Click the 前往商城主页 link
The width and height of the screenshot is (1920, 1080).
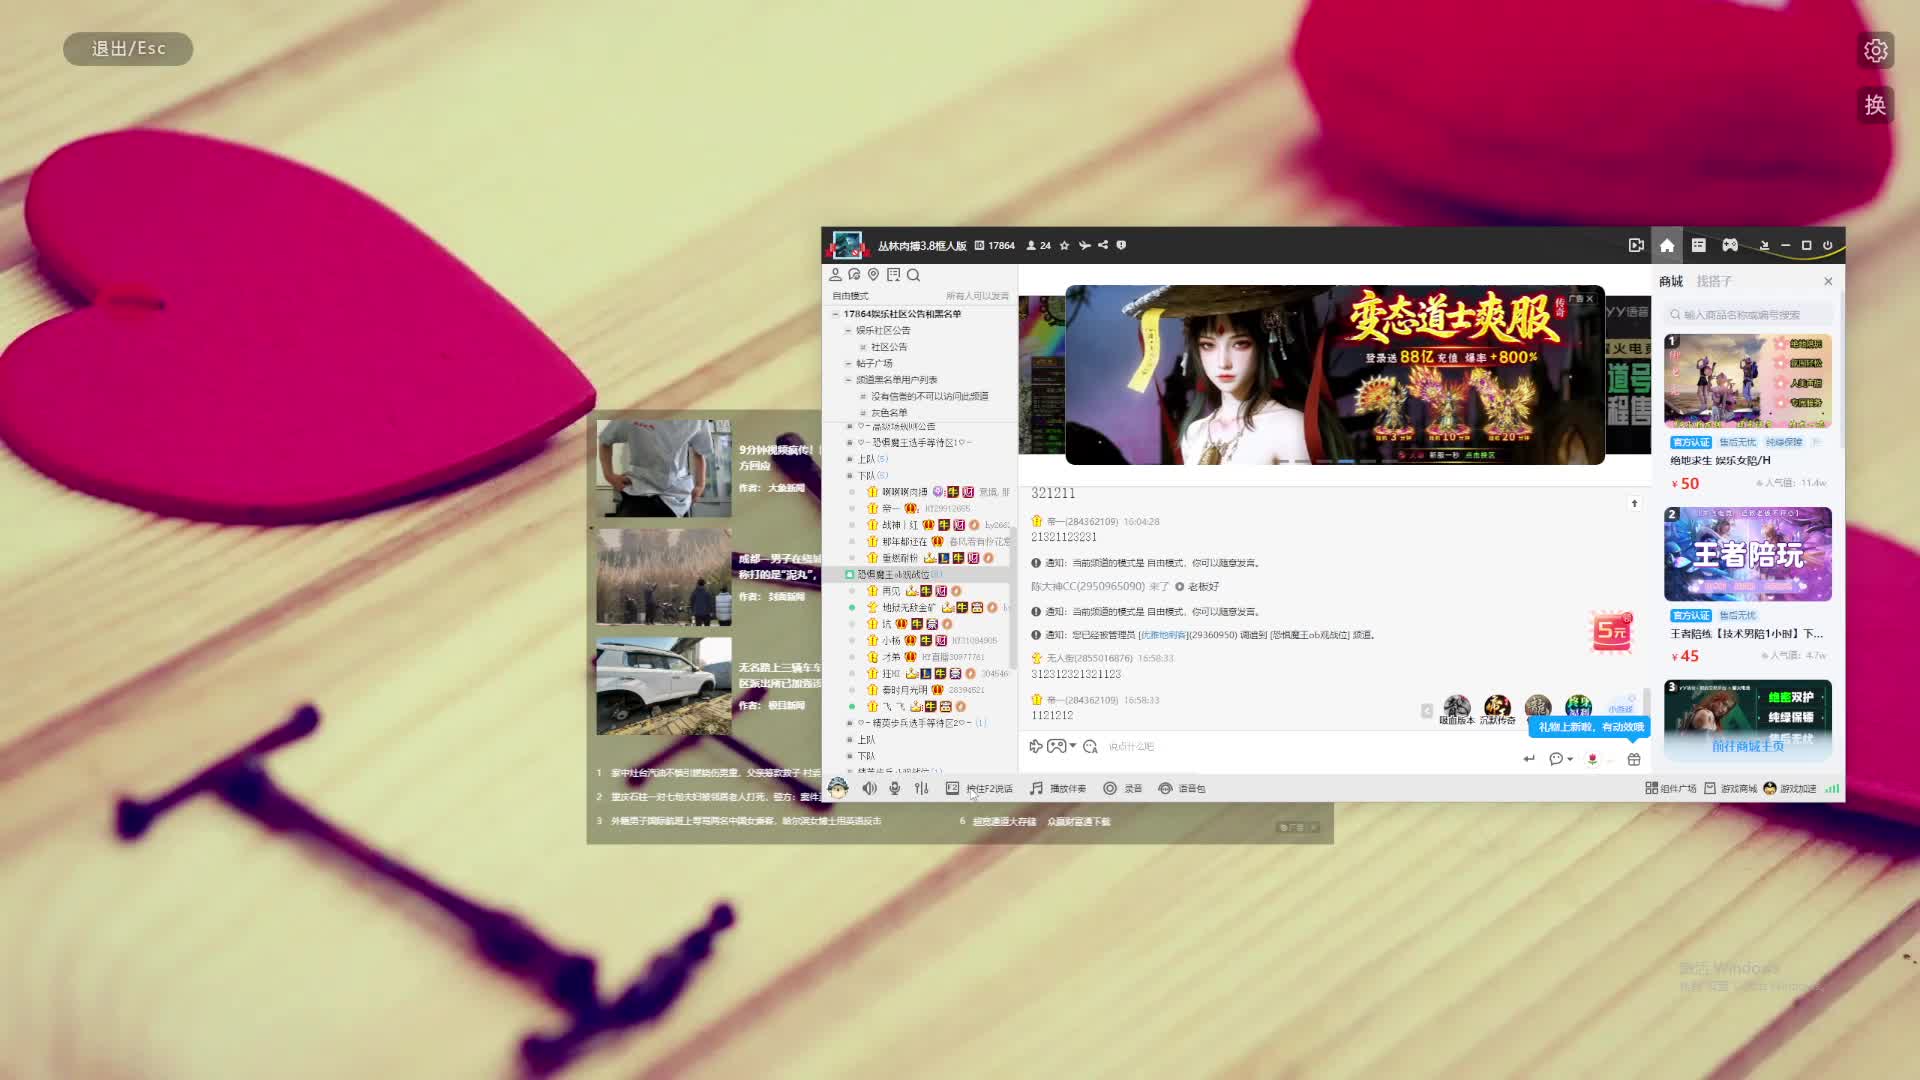(x=1747, y=746)
